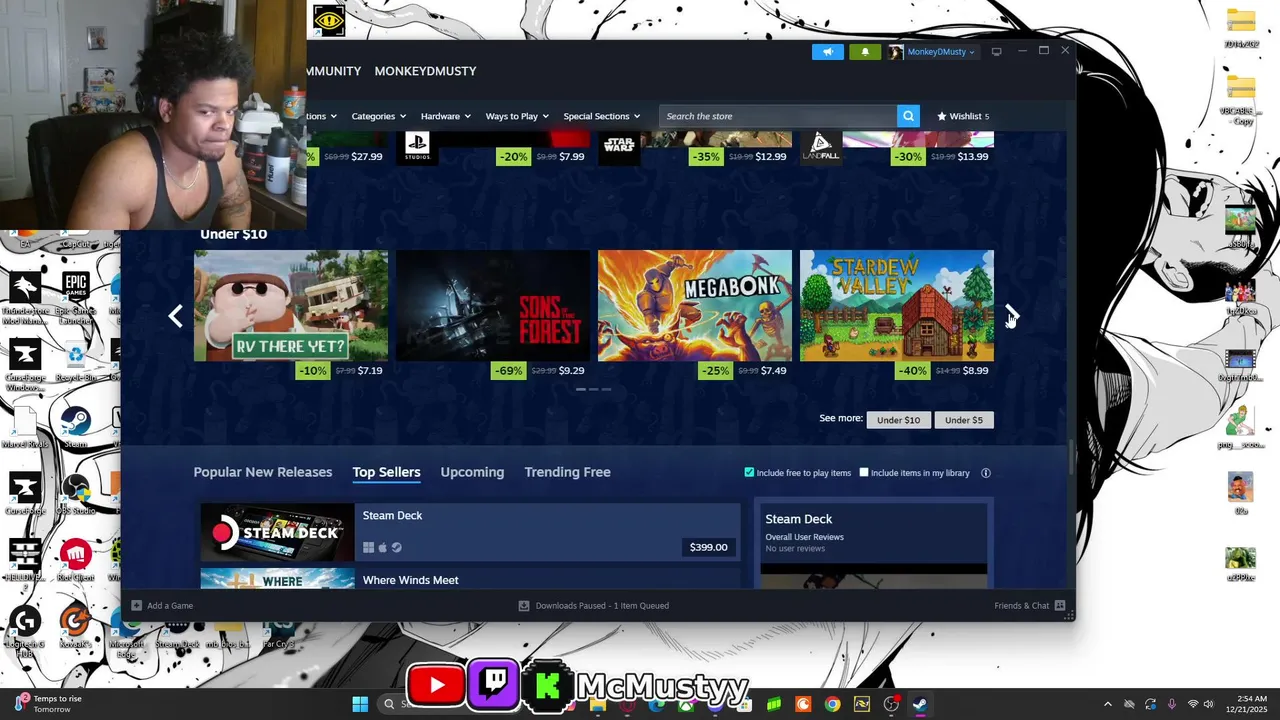Image resolution: width=1280 pixels, height=720 pixels.
Task: Click Add a Game label
Action: [170, 605]
